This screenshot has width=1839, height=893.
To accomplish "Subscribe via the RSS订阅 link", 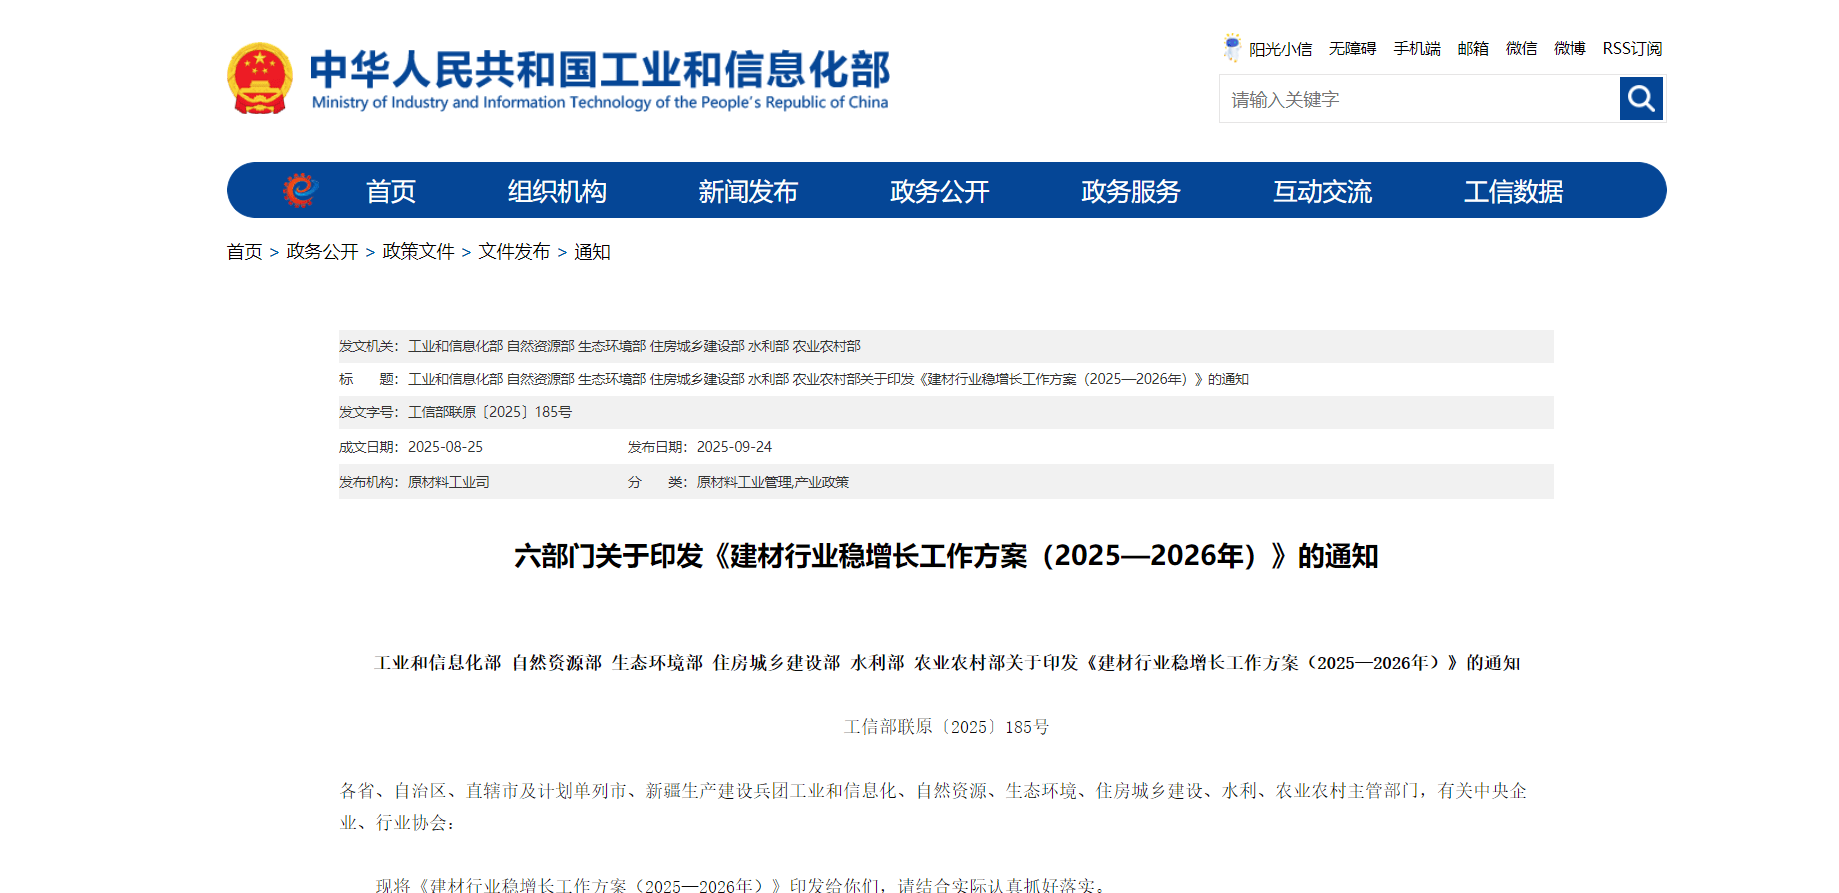I will (1632, 49).
